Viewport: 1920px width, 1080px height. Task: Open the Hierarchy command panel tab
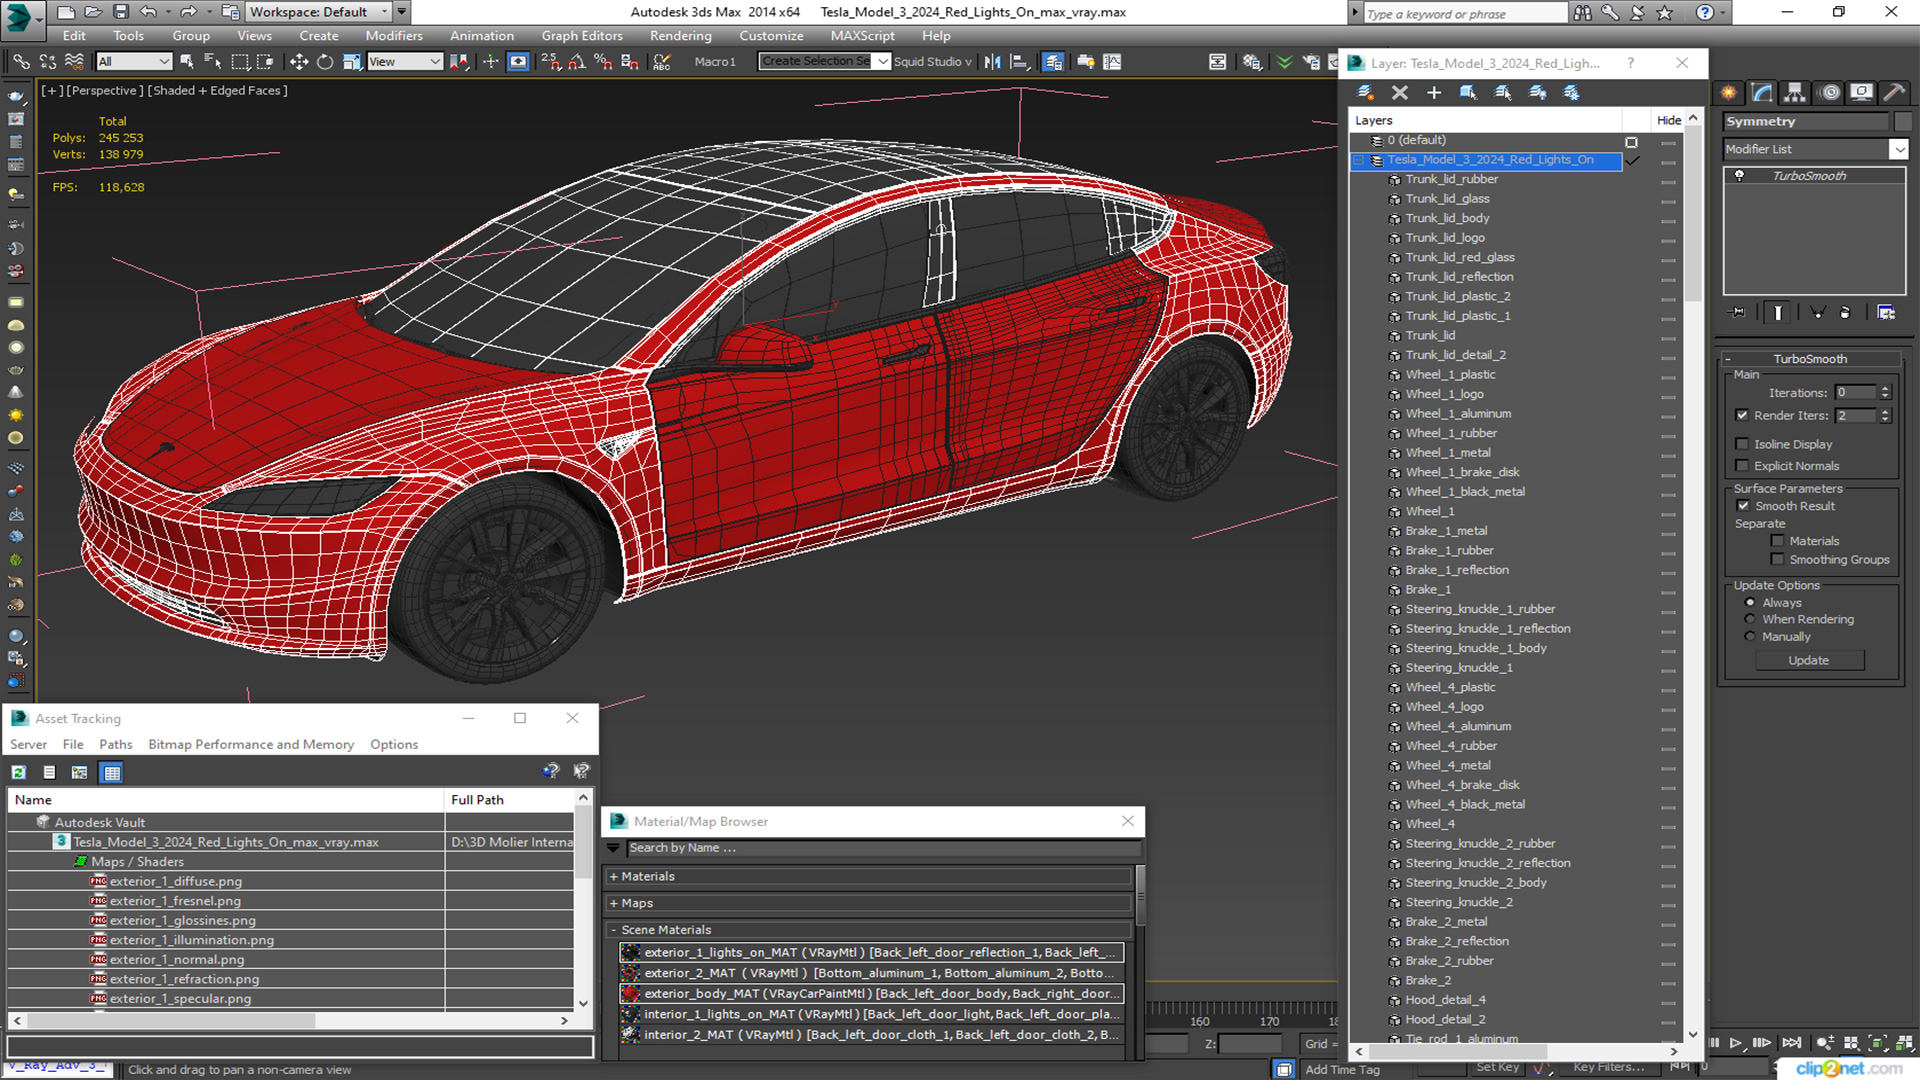(1795, 92)
